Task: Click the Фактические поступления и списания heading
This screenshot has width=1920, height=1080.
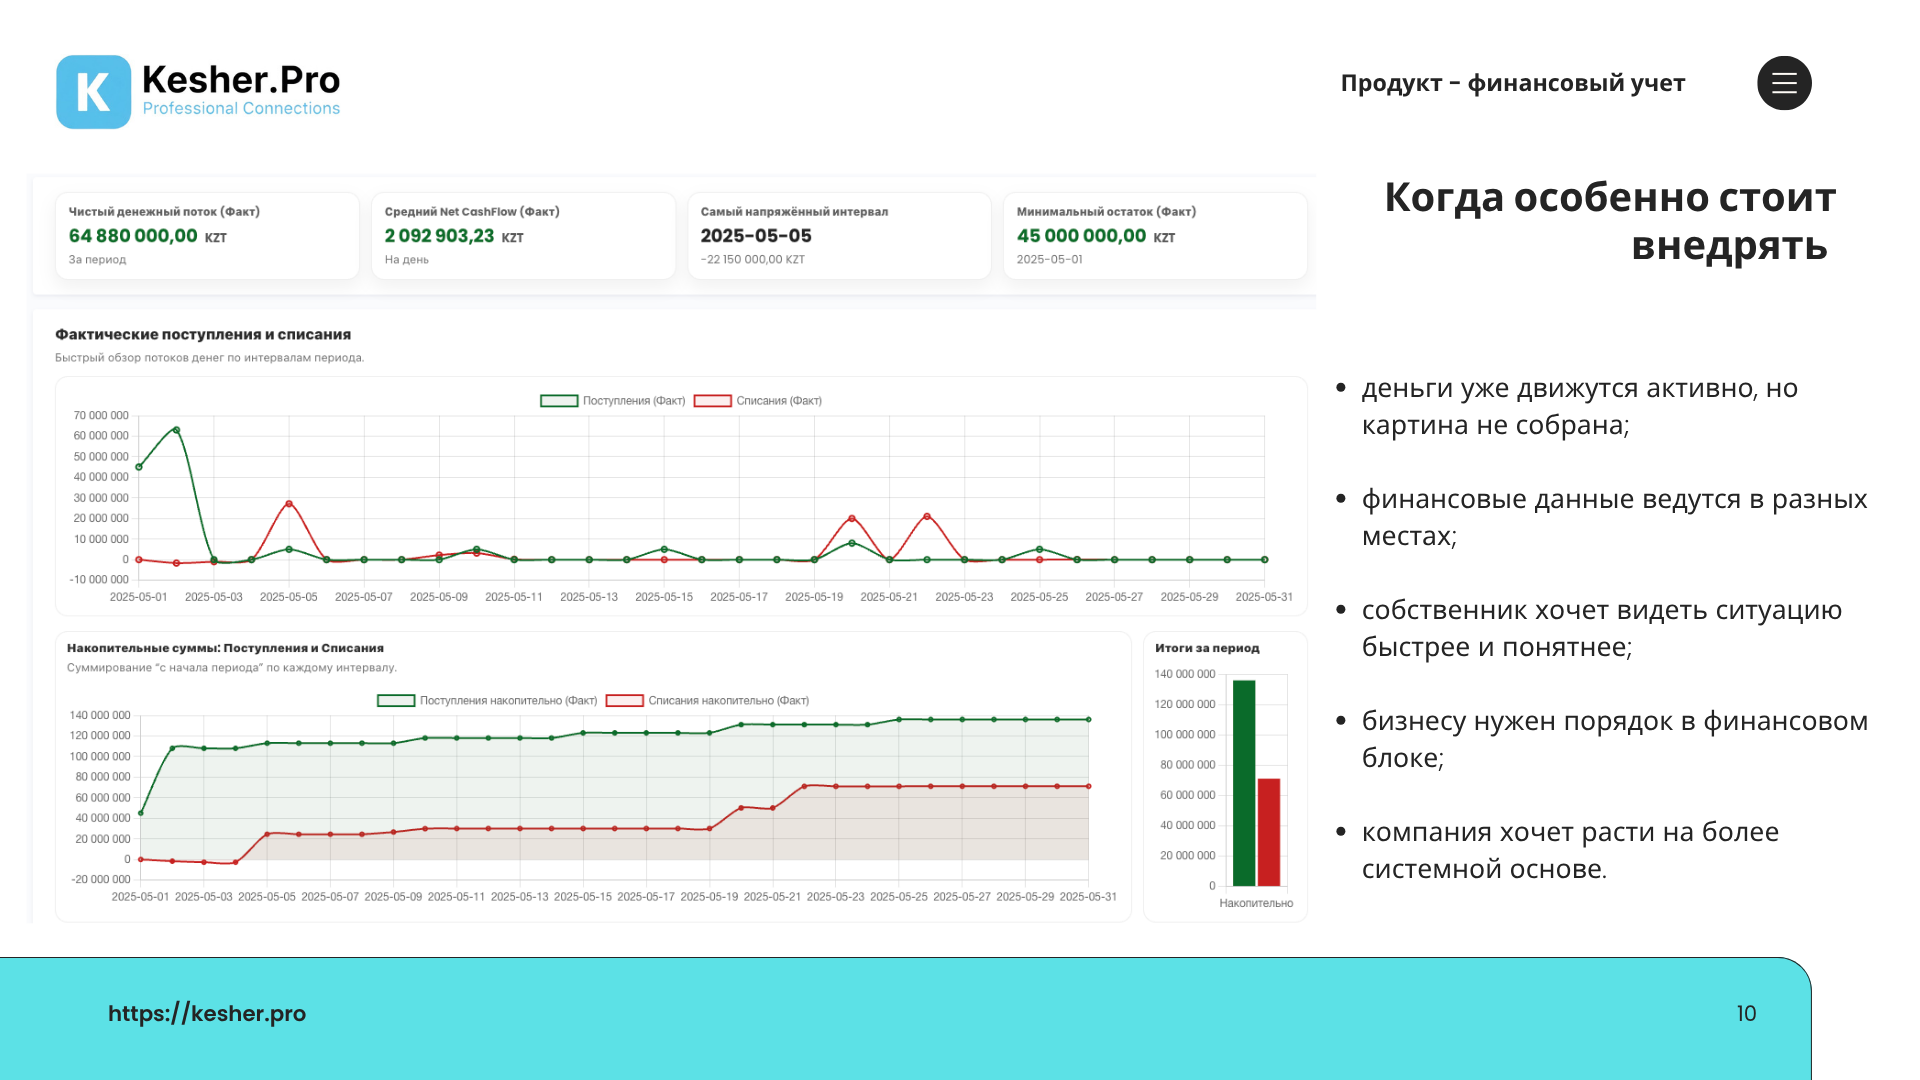Action: 203,335
